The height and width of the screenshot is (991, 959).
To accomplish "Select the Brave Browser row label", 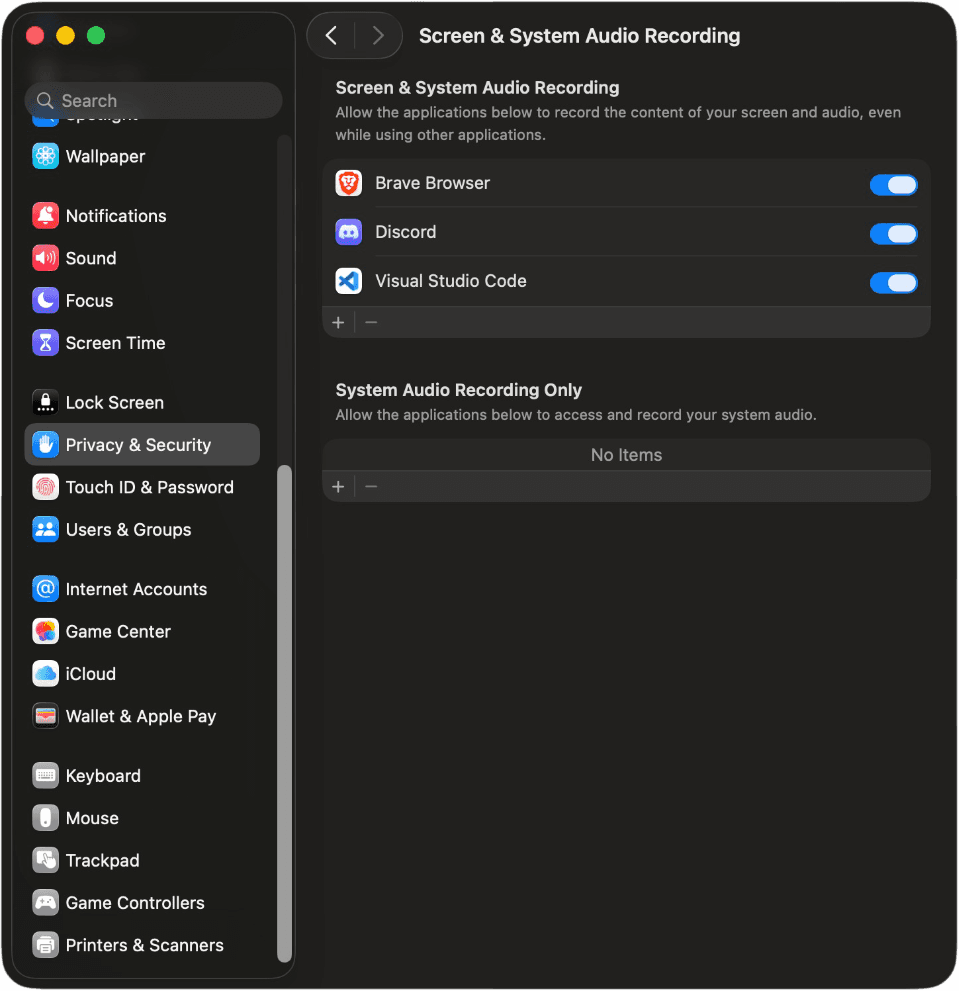I will pyautogui.click(x=432, y=183).
